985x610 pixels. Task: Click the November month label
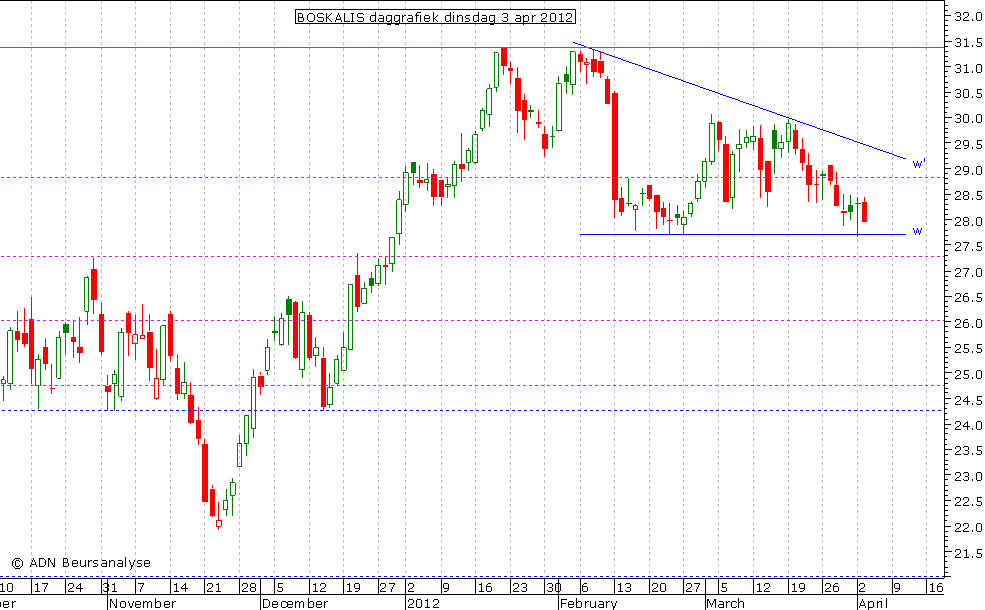click(143, 603)
